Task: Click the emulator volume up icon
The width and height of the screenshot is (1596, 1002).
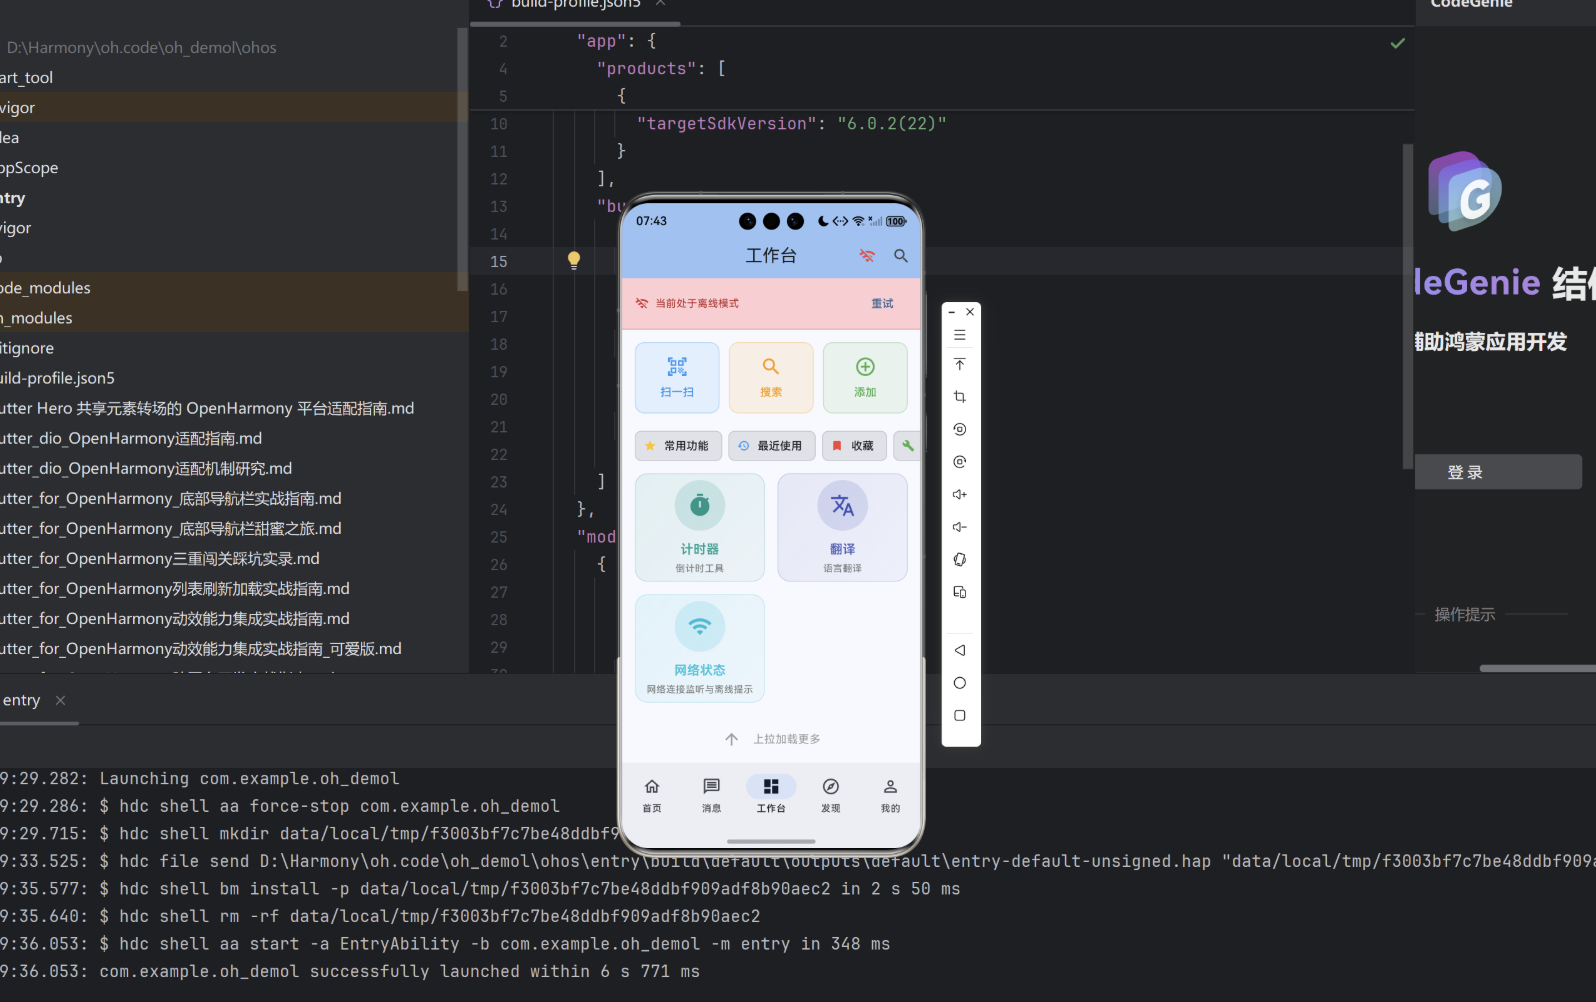Action: [x=960, y=494]
